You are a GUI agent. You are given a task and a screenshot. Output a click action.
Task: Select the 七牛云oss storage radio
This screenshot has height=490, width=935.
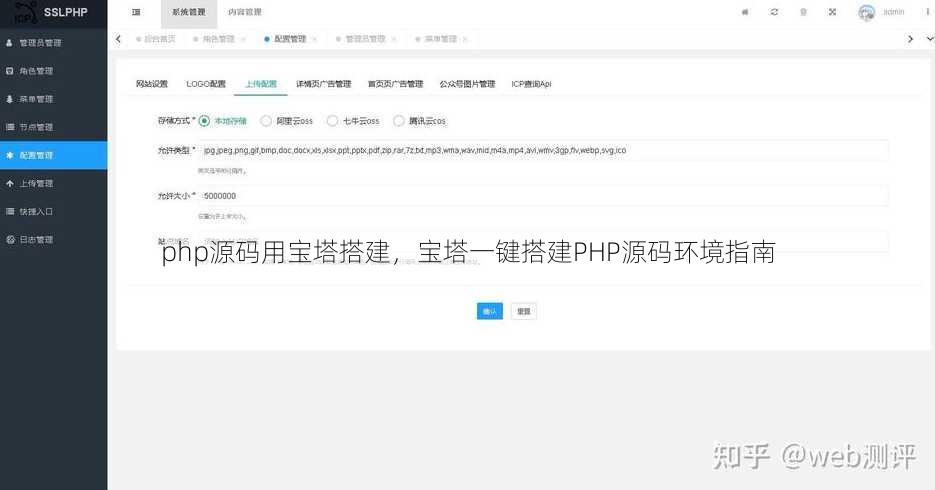[332, 121]
